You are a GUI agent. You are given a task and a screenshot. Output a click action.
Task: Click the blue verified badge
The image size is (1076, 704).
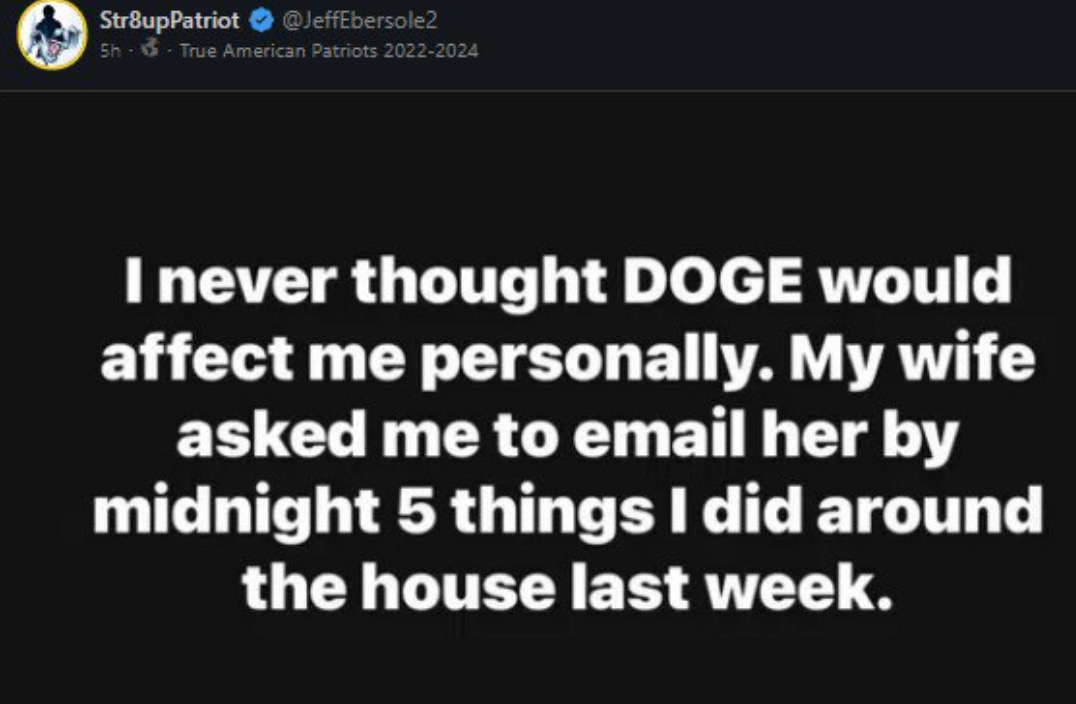click(261, 21)
